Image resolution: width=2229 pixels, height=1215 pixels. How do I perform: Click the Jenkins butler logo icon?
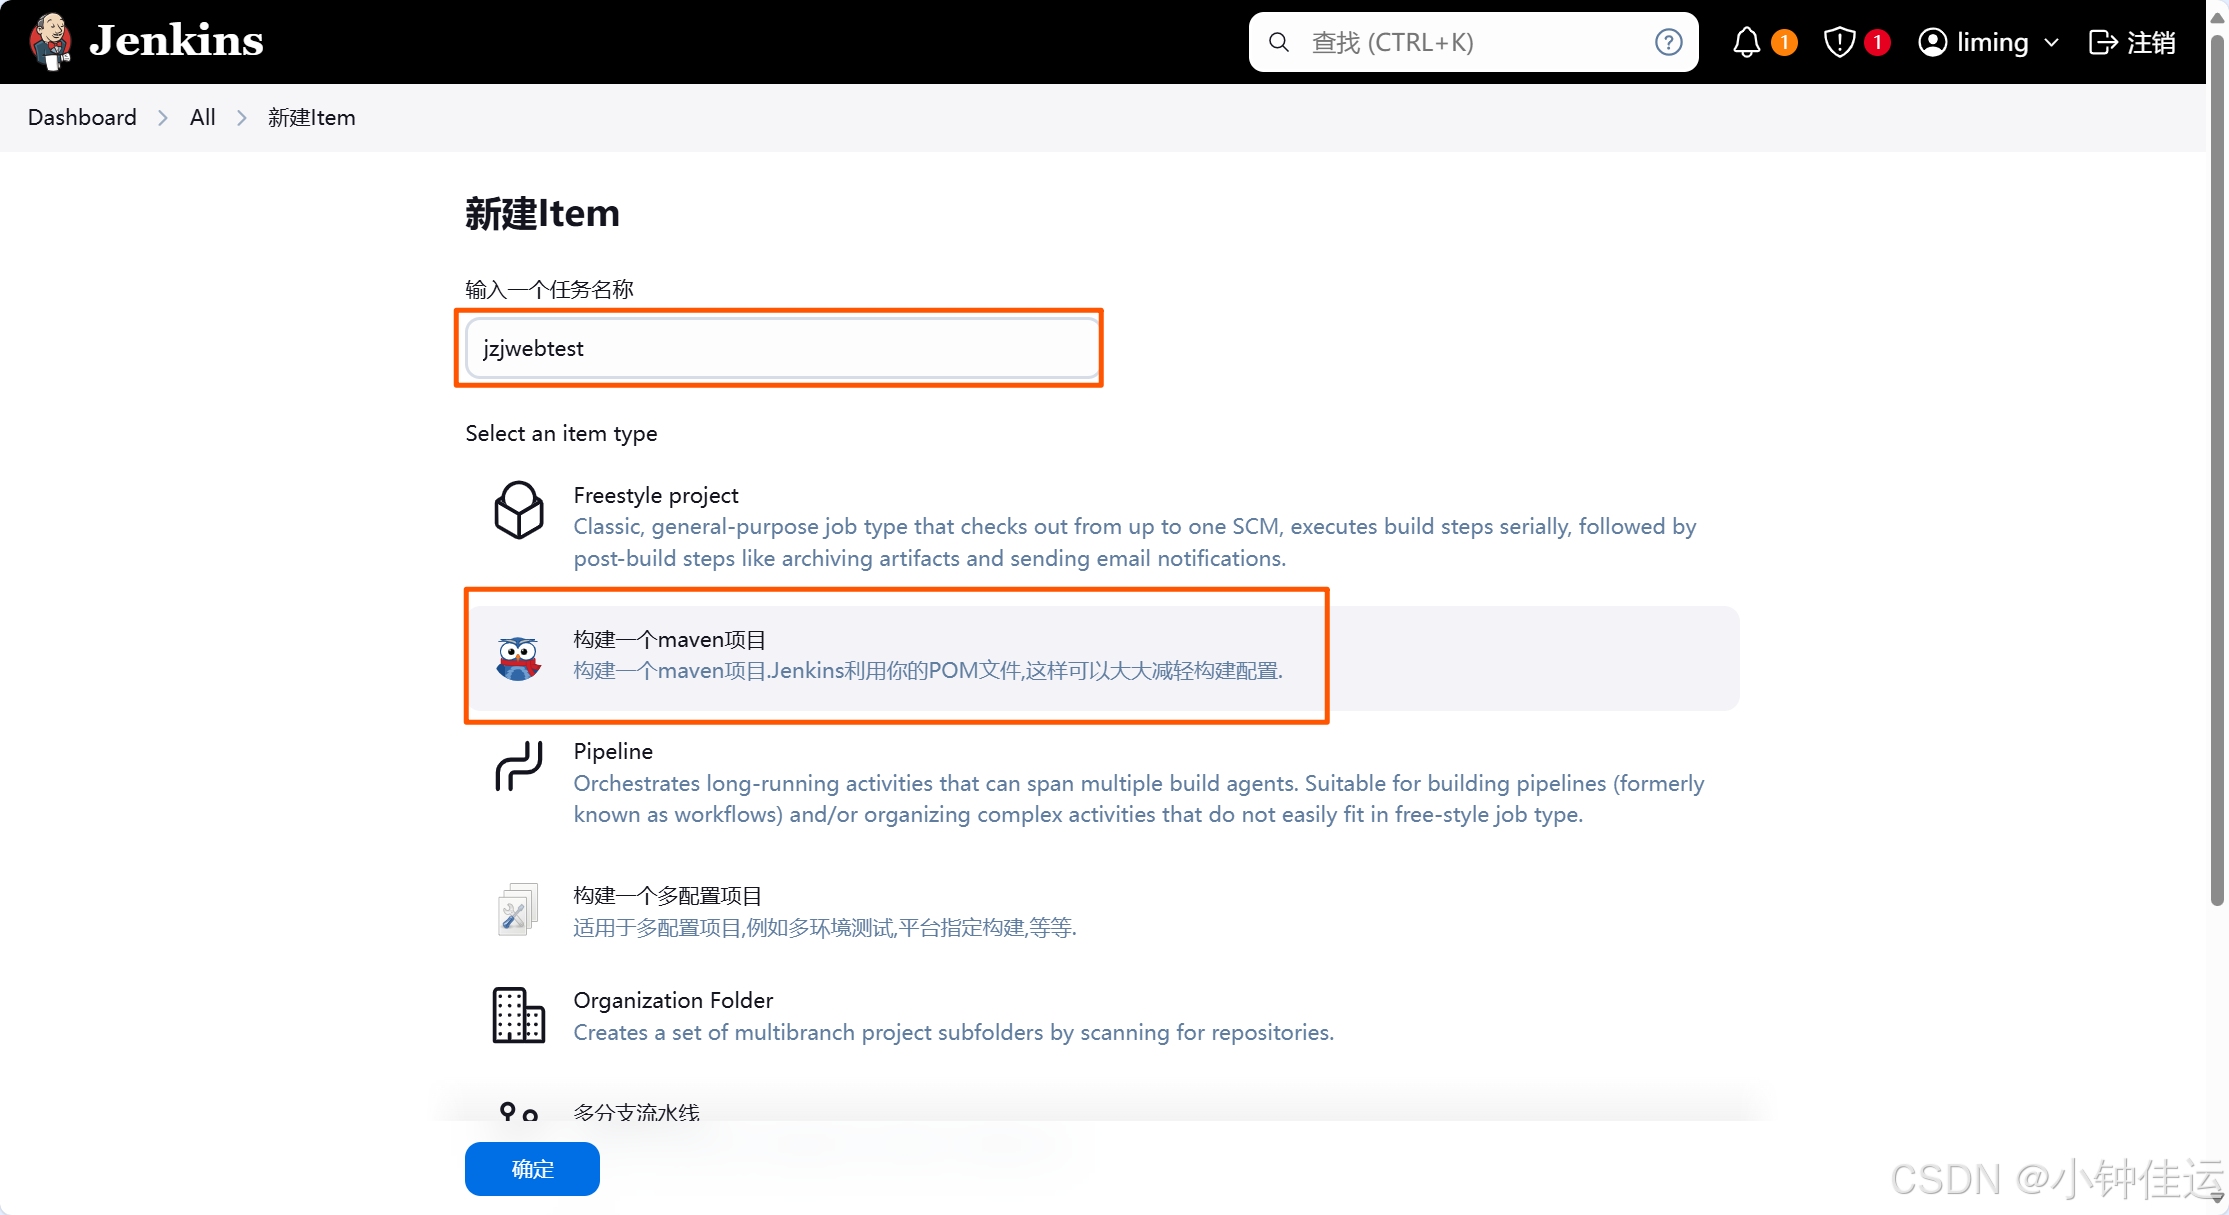coord(50,41)
